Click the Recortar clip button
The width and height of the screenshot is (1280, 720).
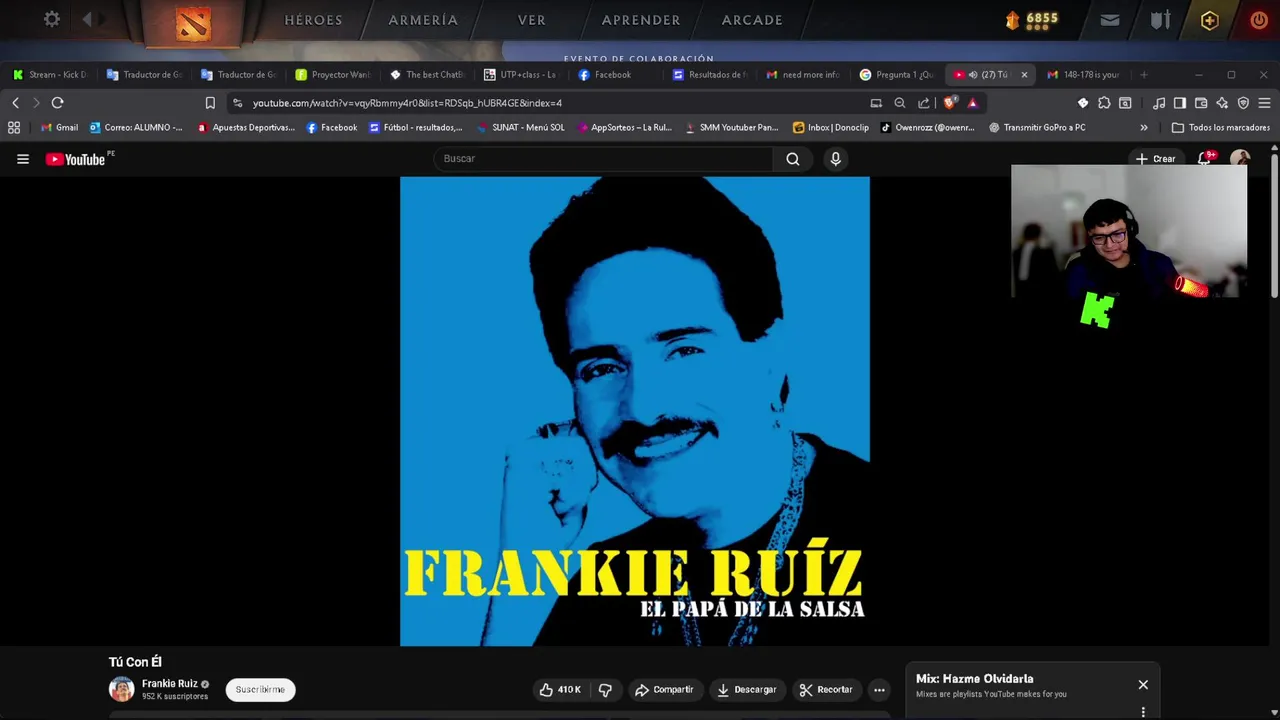pos(826,689)
